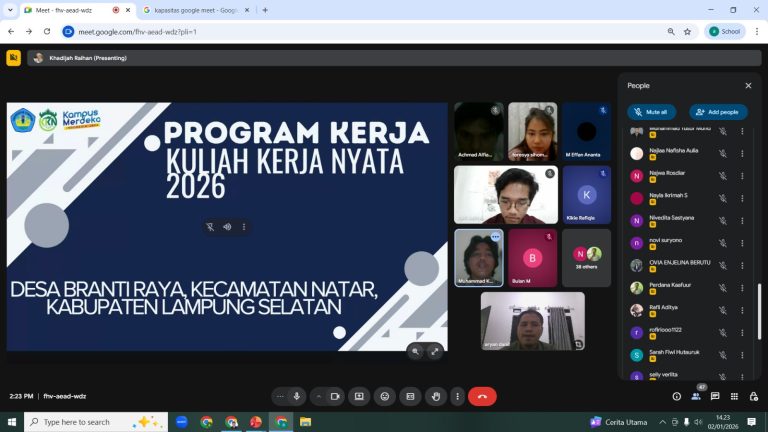Select the Kikie Rafiqie participant tile
Viewport: 768px width, 432px height.
(x=586, y=195)
